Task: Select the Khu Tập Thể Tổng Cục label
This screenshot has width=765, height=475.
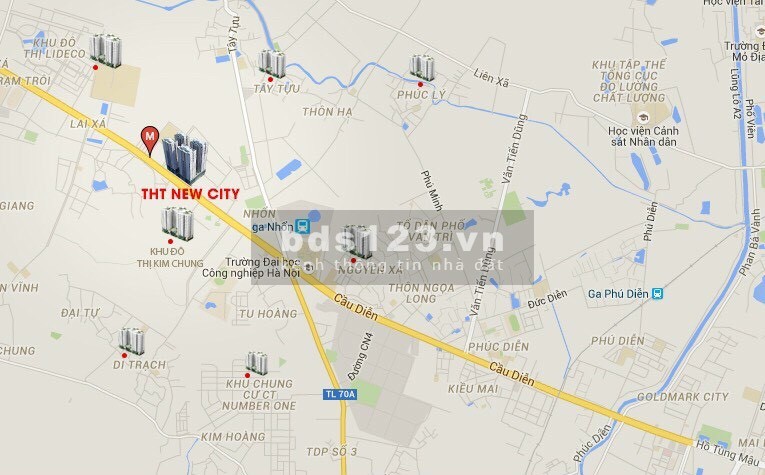Action: click(629, 70)
